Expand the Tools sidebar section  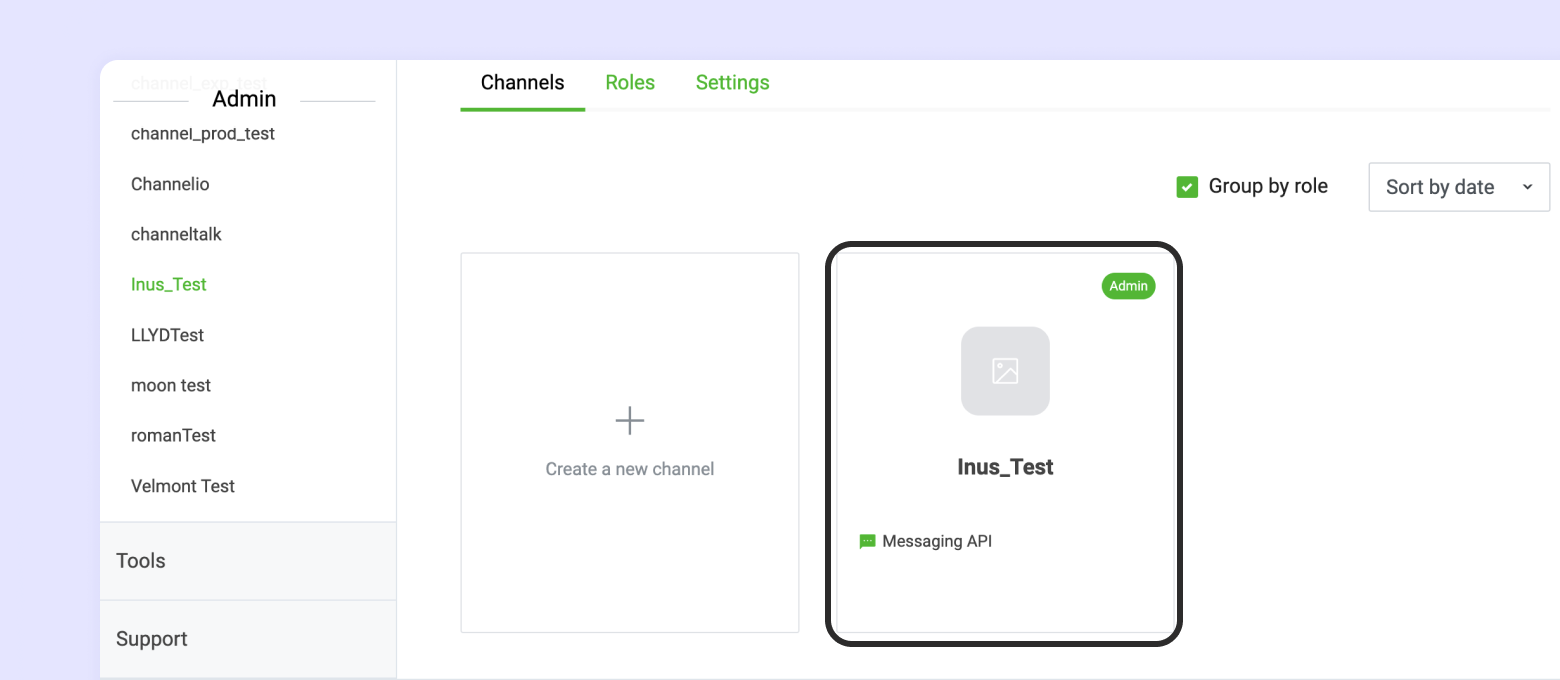[141, 561]
